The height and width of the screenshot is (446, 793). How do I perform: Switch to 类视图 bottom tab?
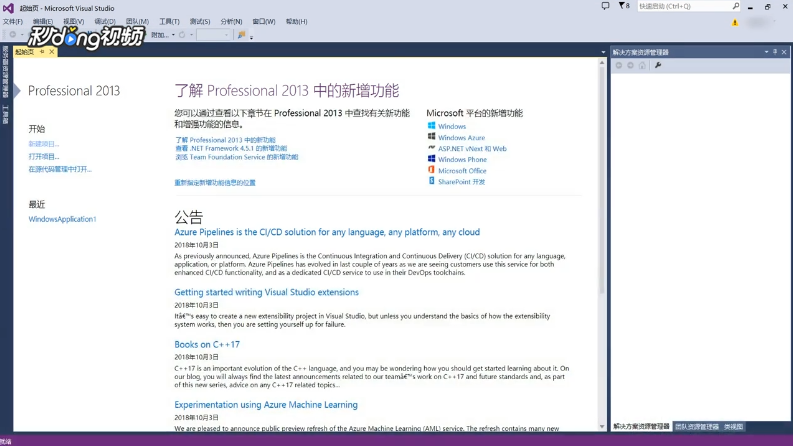coord(733,426)
